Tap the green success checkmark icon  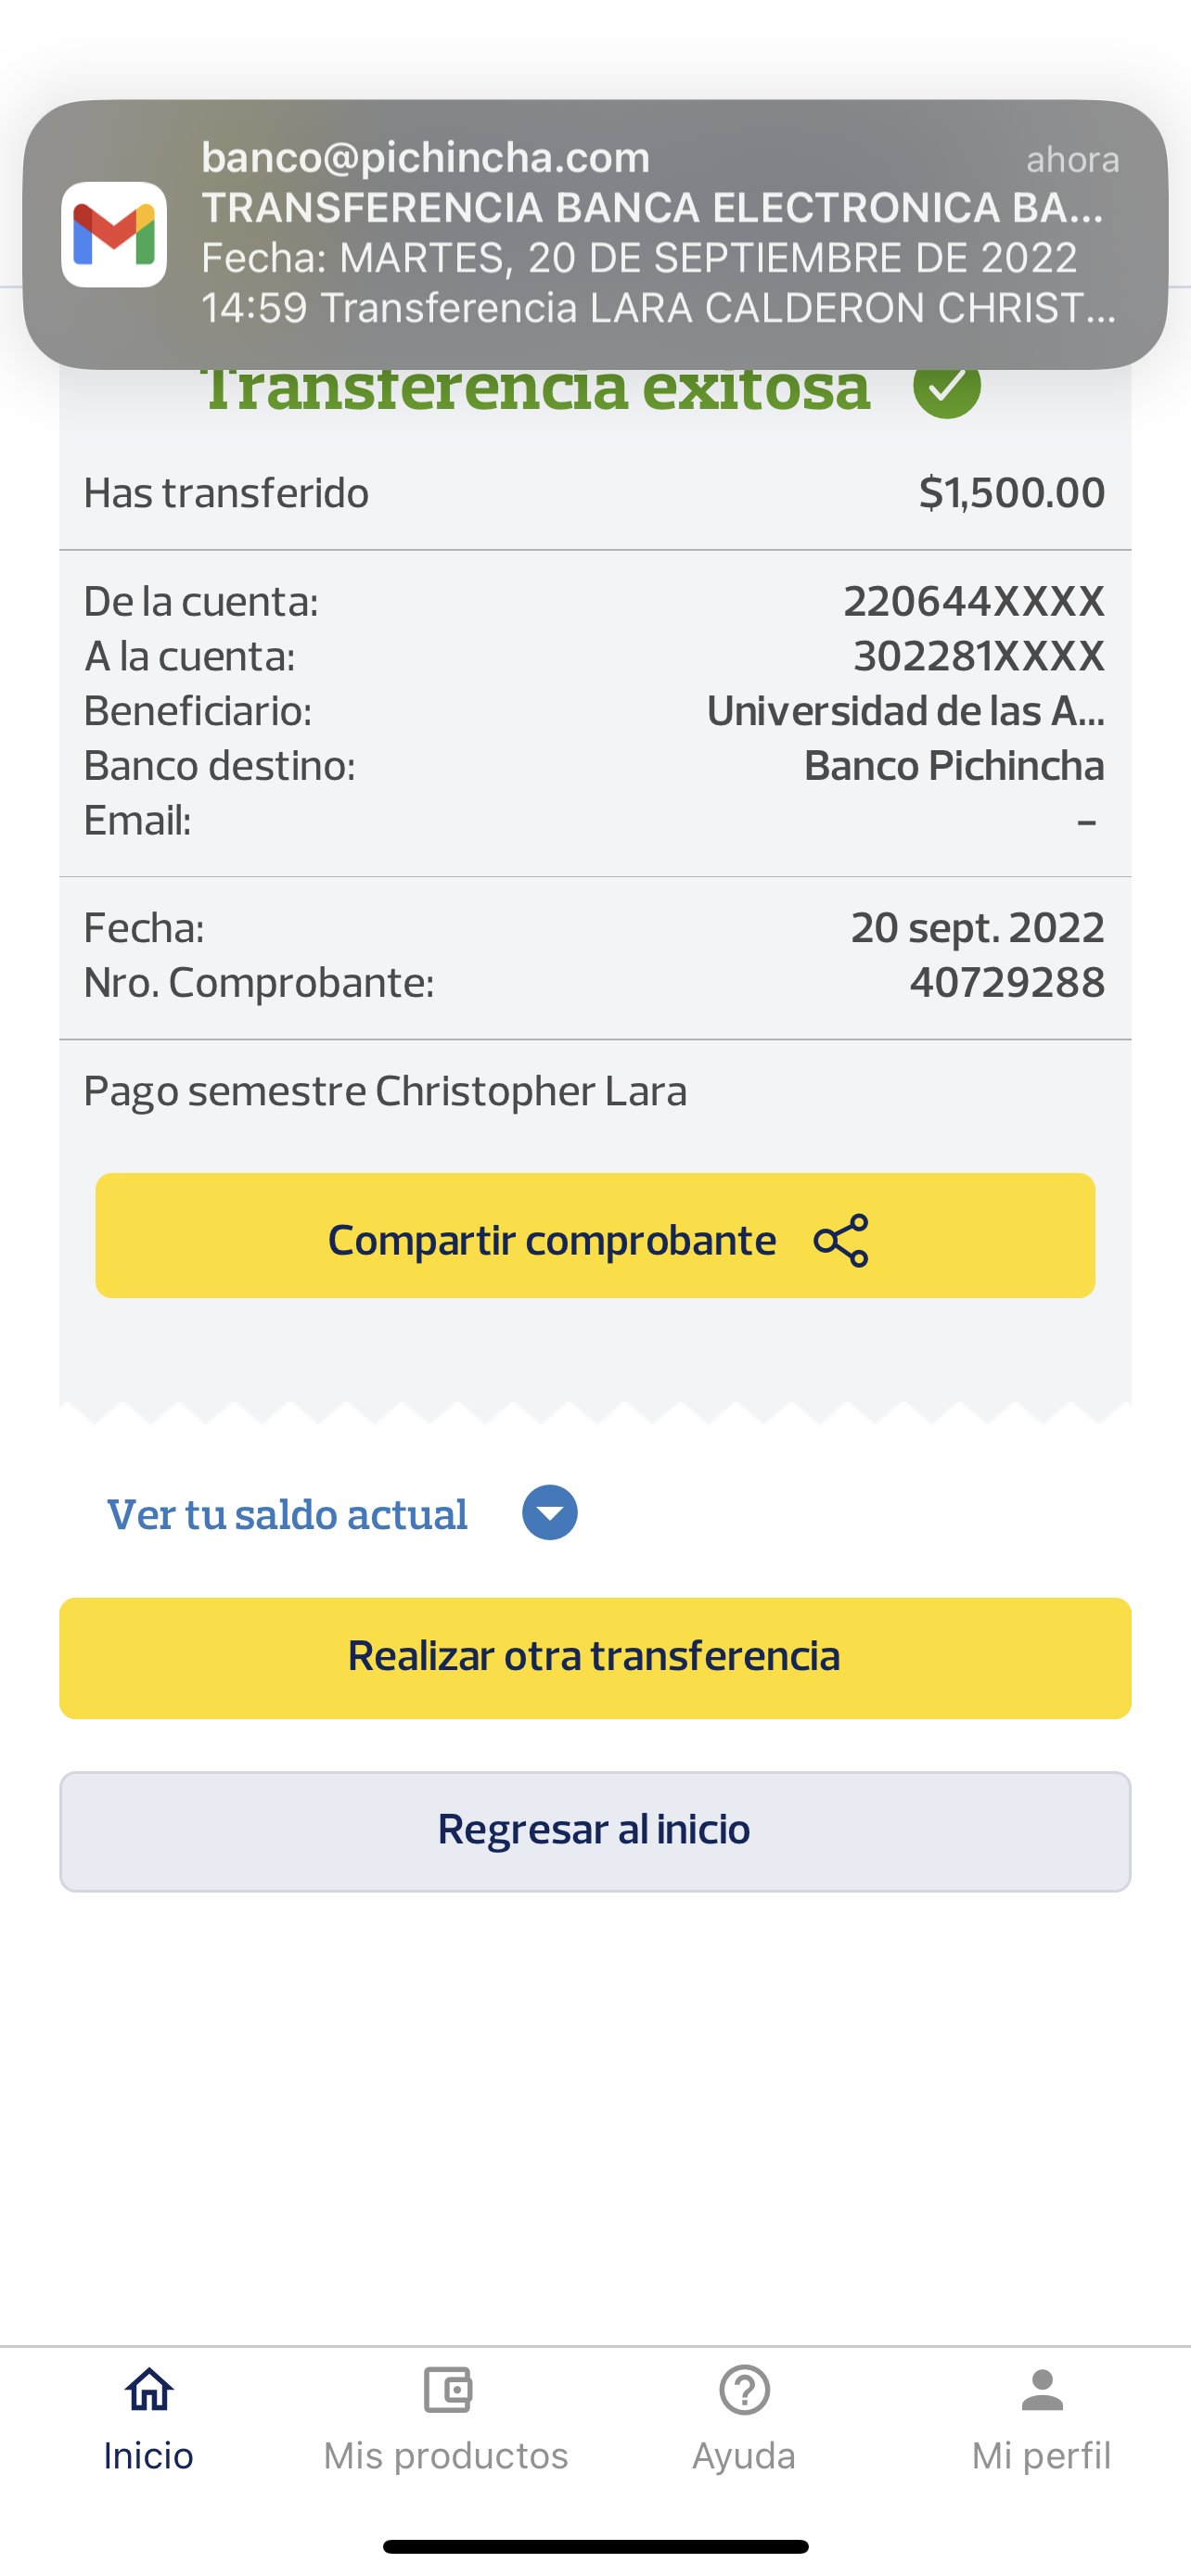(946, 386)
